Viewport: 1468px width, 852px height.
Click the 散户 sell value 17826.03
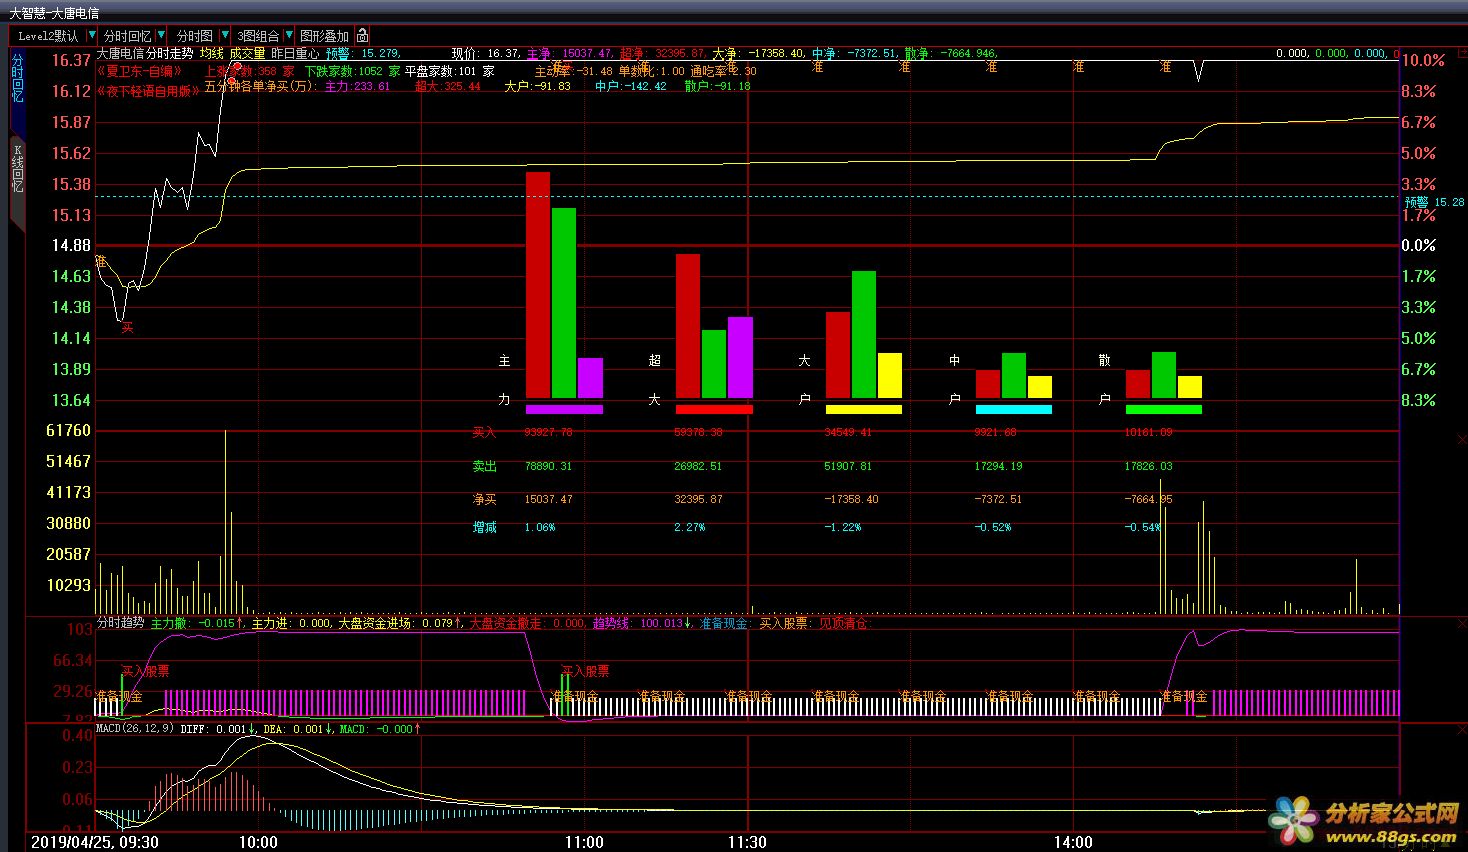1148,466
